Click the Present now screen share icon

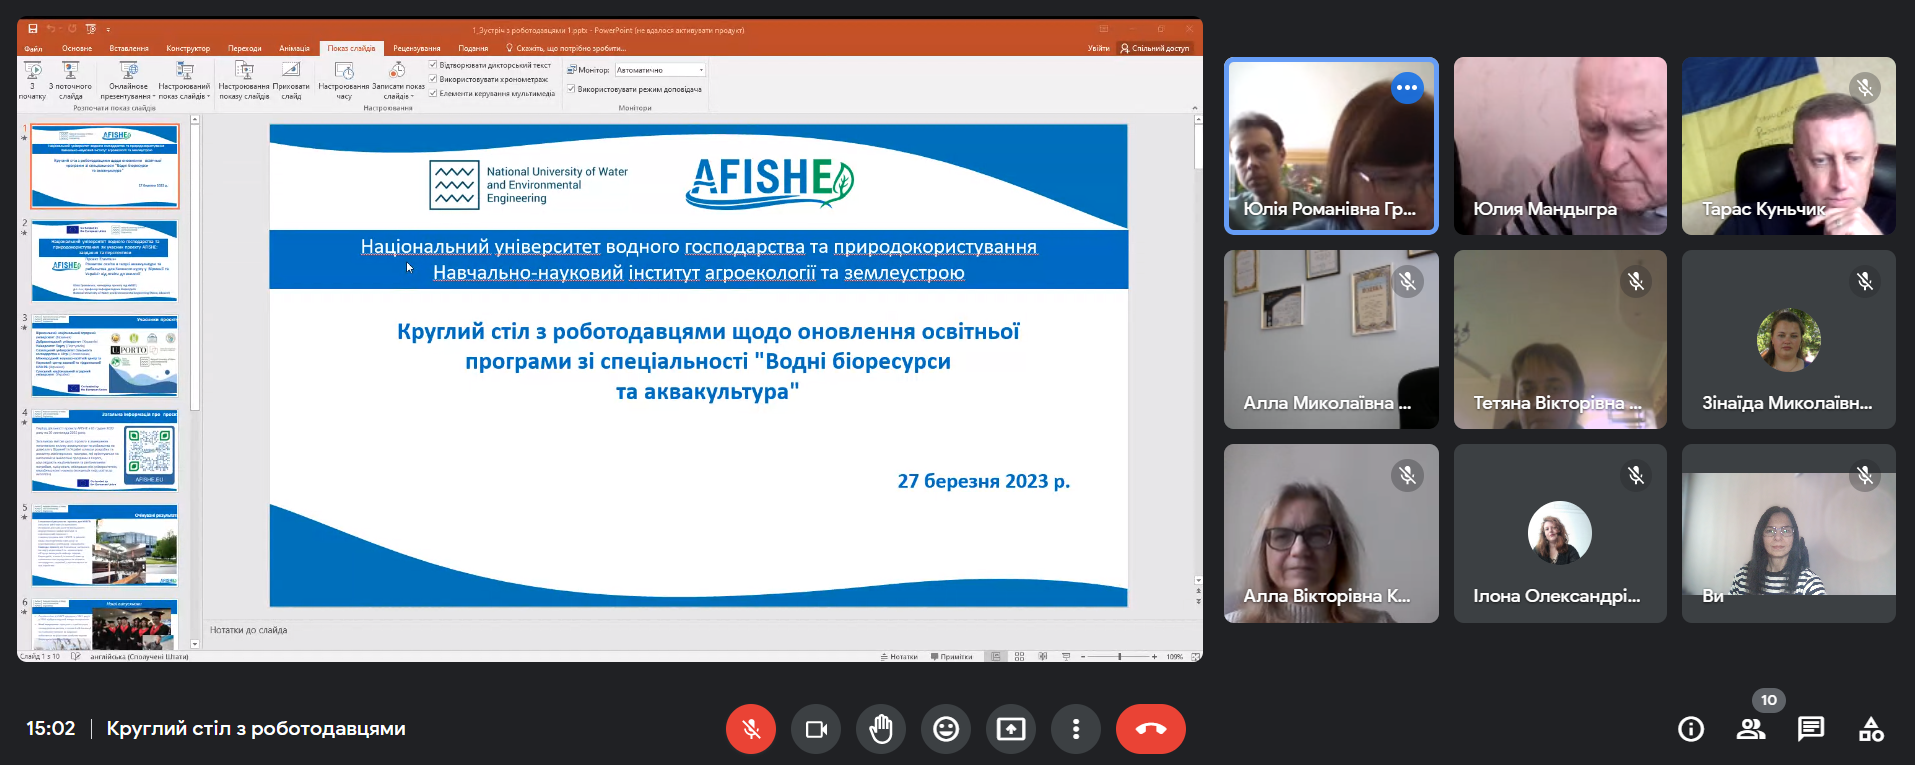[1011, 729]
